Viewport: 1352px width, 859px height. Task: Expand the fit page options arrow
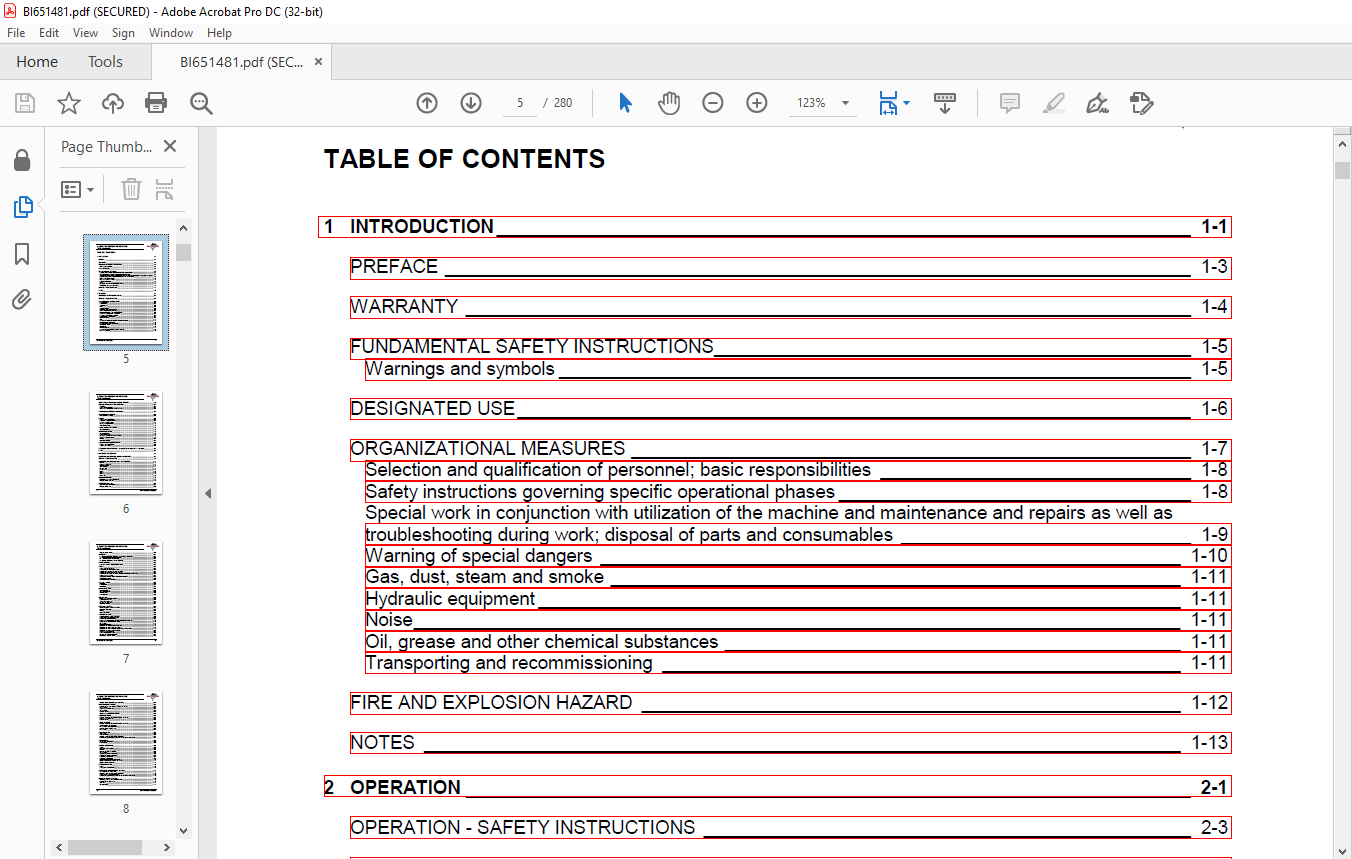tap(906, 103)
